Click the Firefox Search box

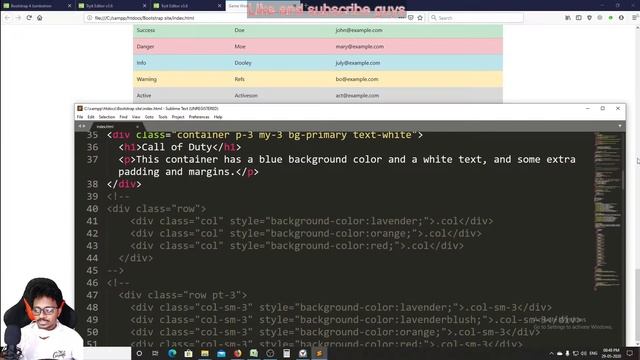476,18
